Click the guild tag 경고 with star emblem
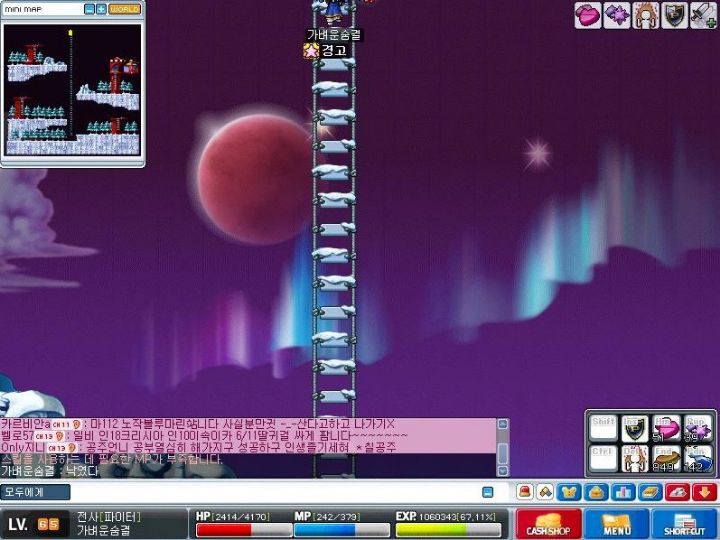 325,50
